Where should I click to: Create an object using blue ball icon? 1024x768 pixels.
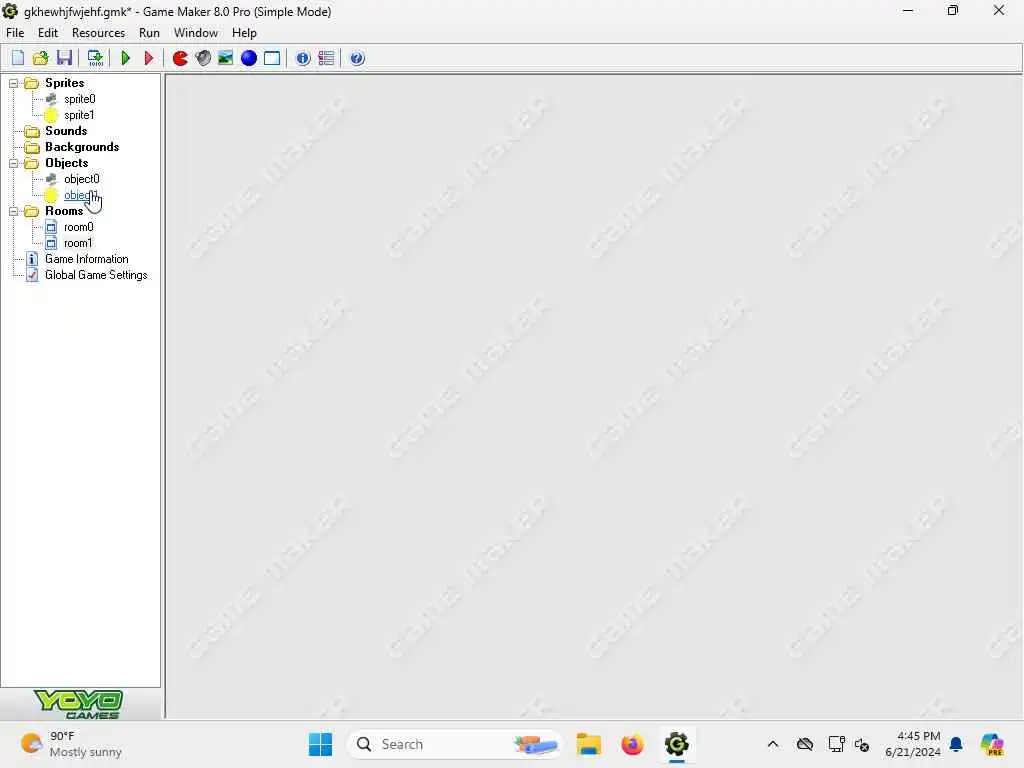click(249, 58)
